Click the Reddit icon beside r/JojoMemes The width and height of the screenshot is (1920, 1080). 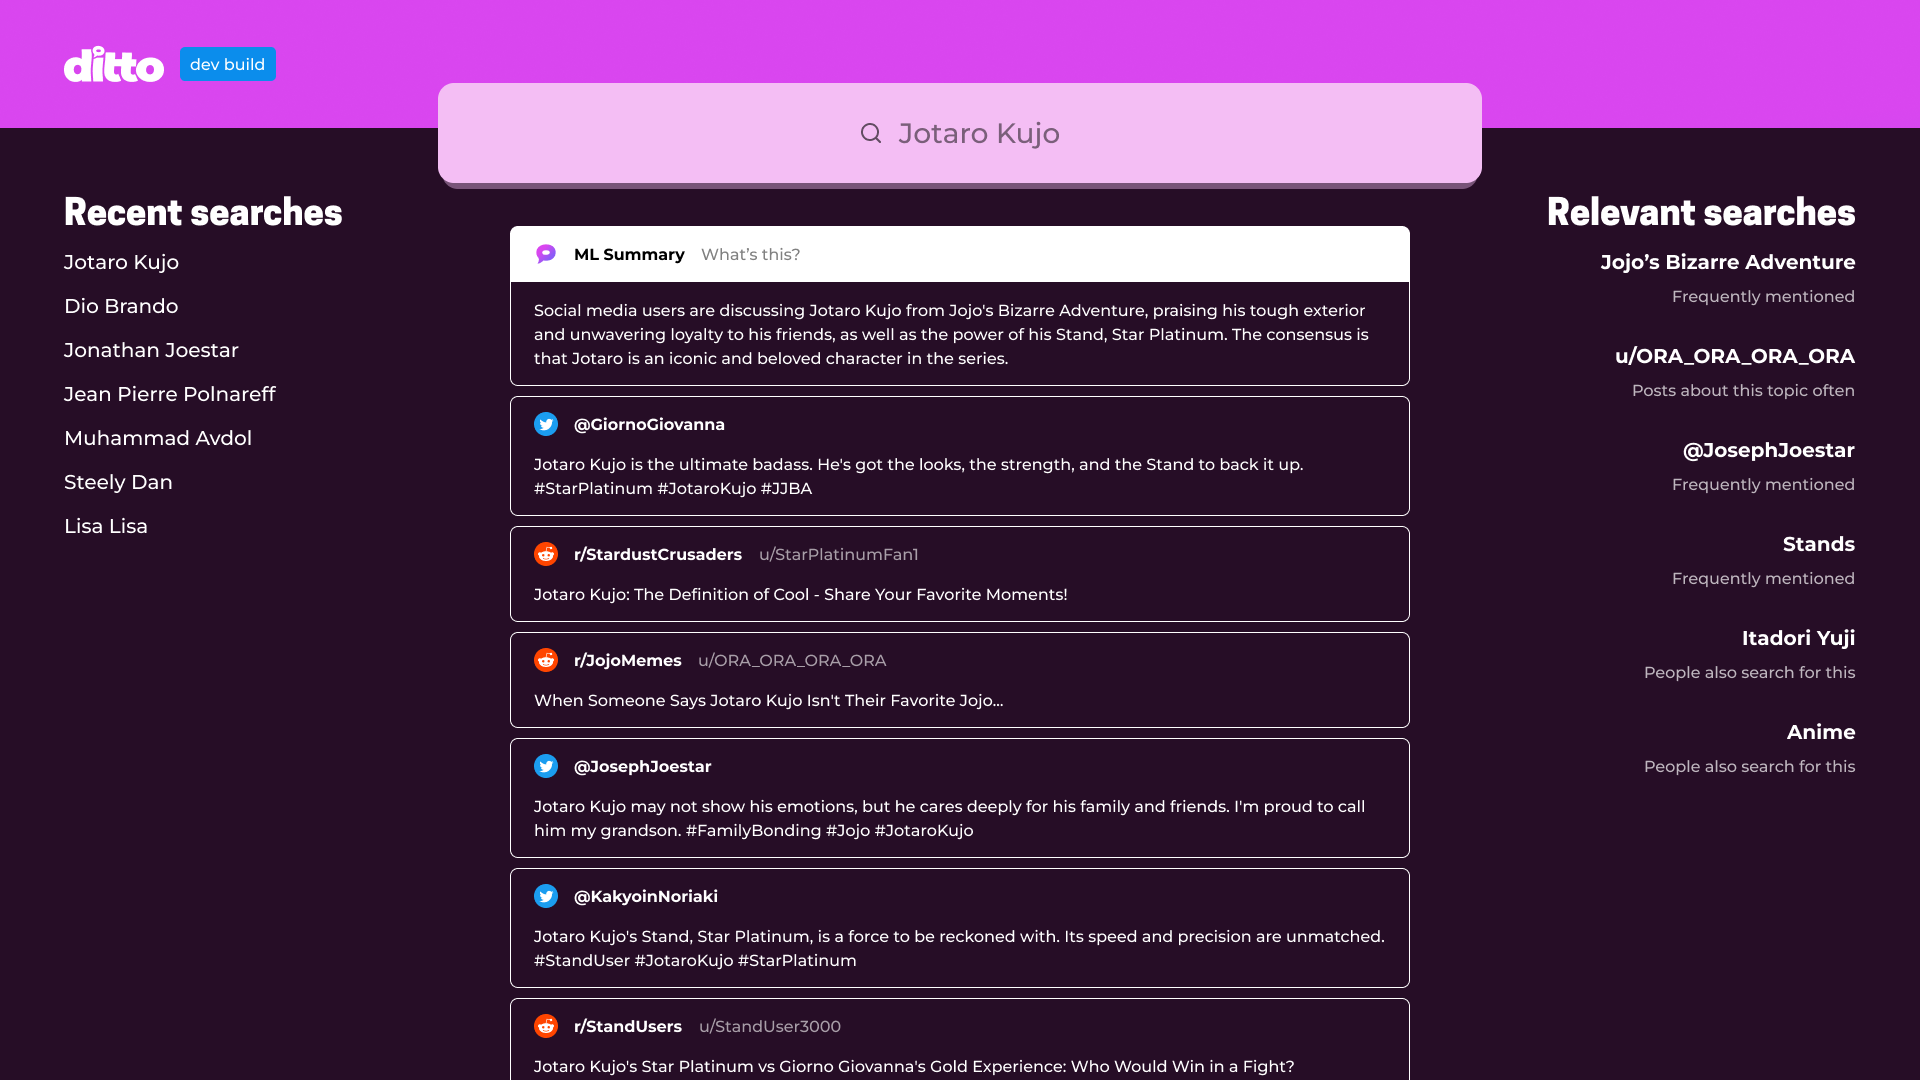point(546,660)
